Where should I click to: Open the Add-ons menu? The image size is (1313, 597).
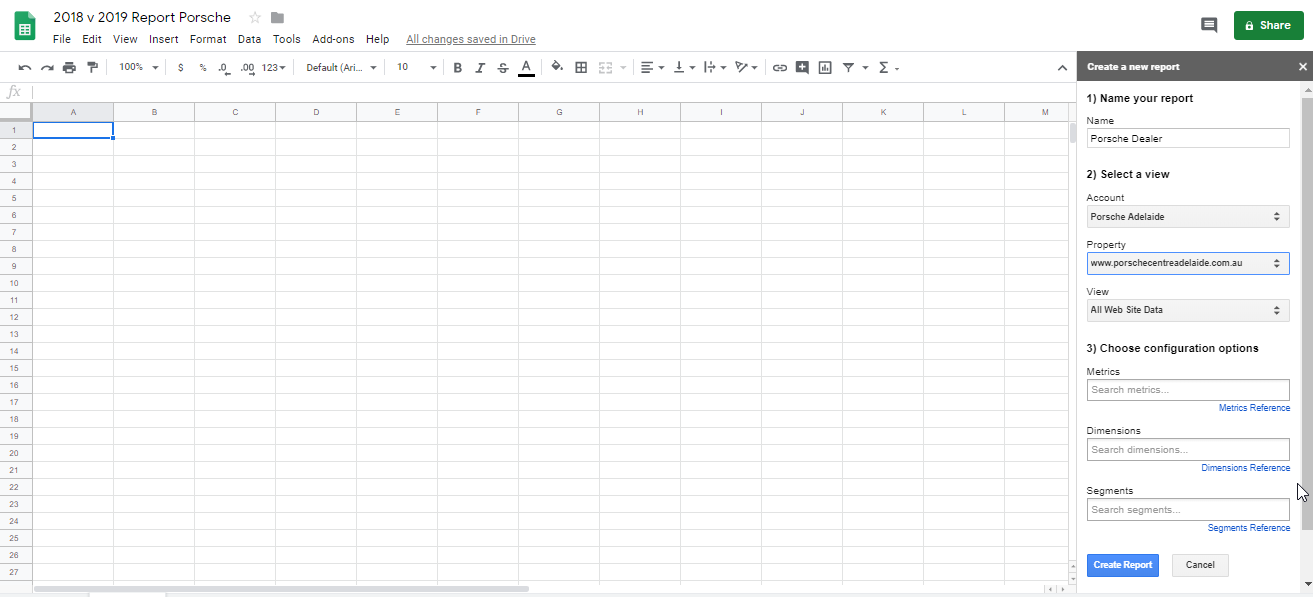click(333, 39)
